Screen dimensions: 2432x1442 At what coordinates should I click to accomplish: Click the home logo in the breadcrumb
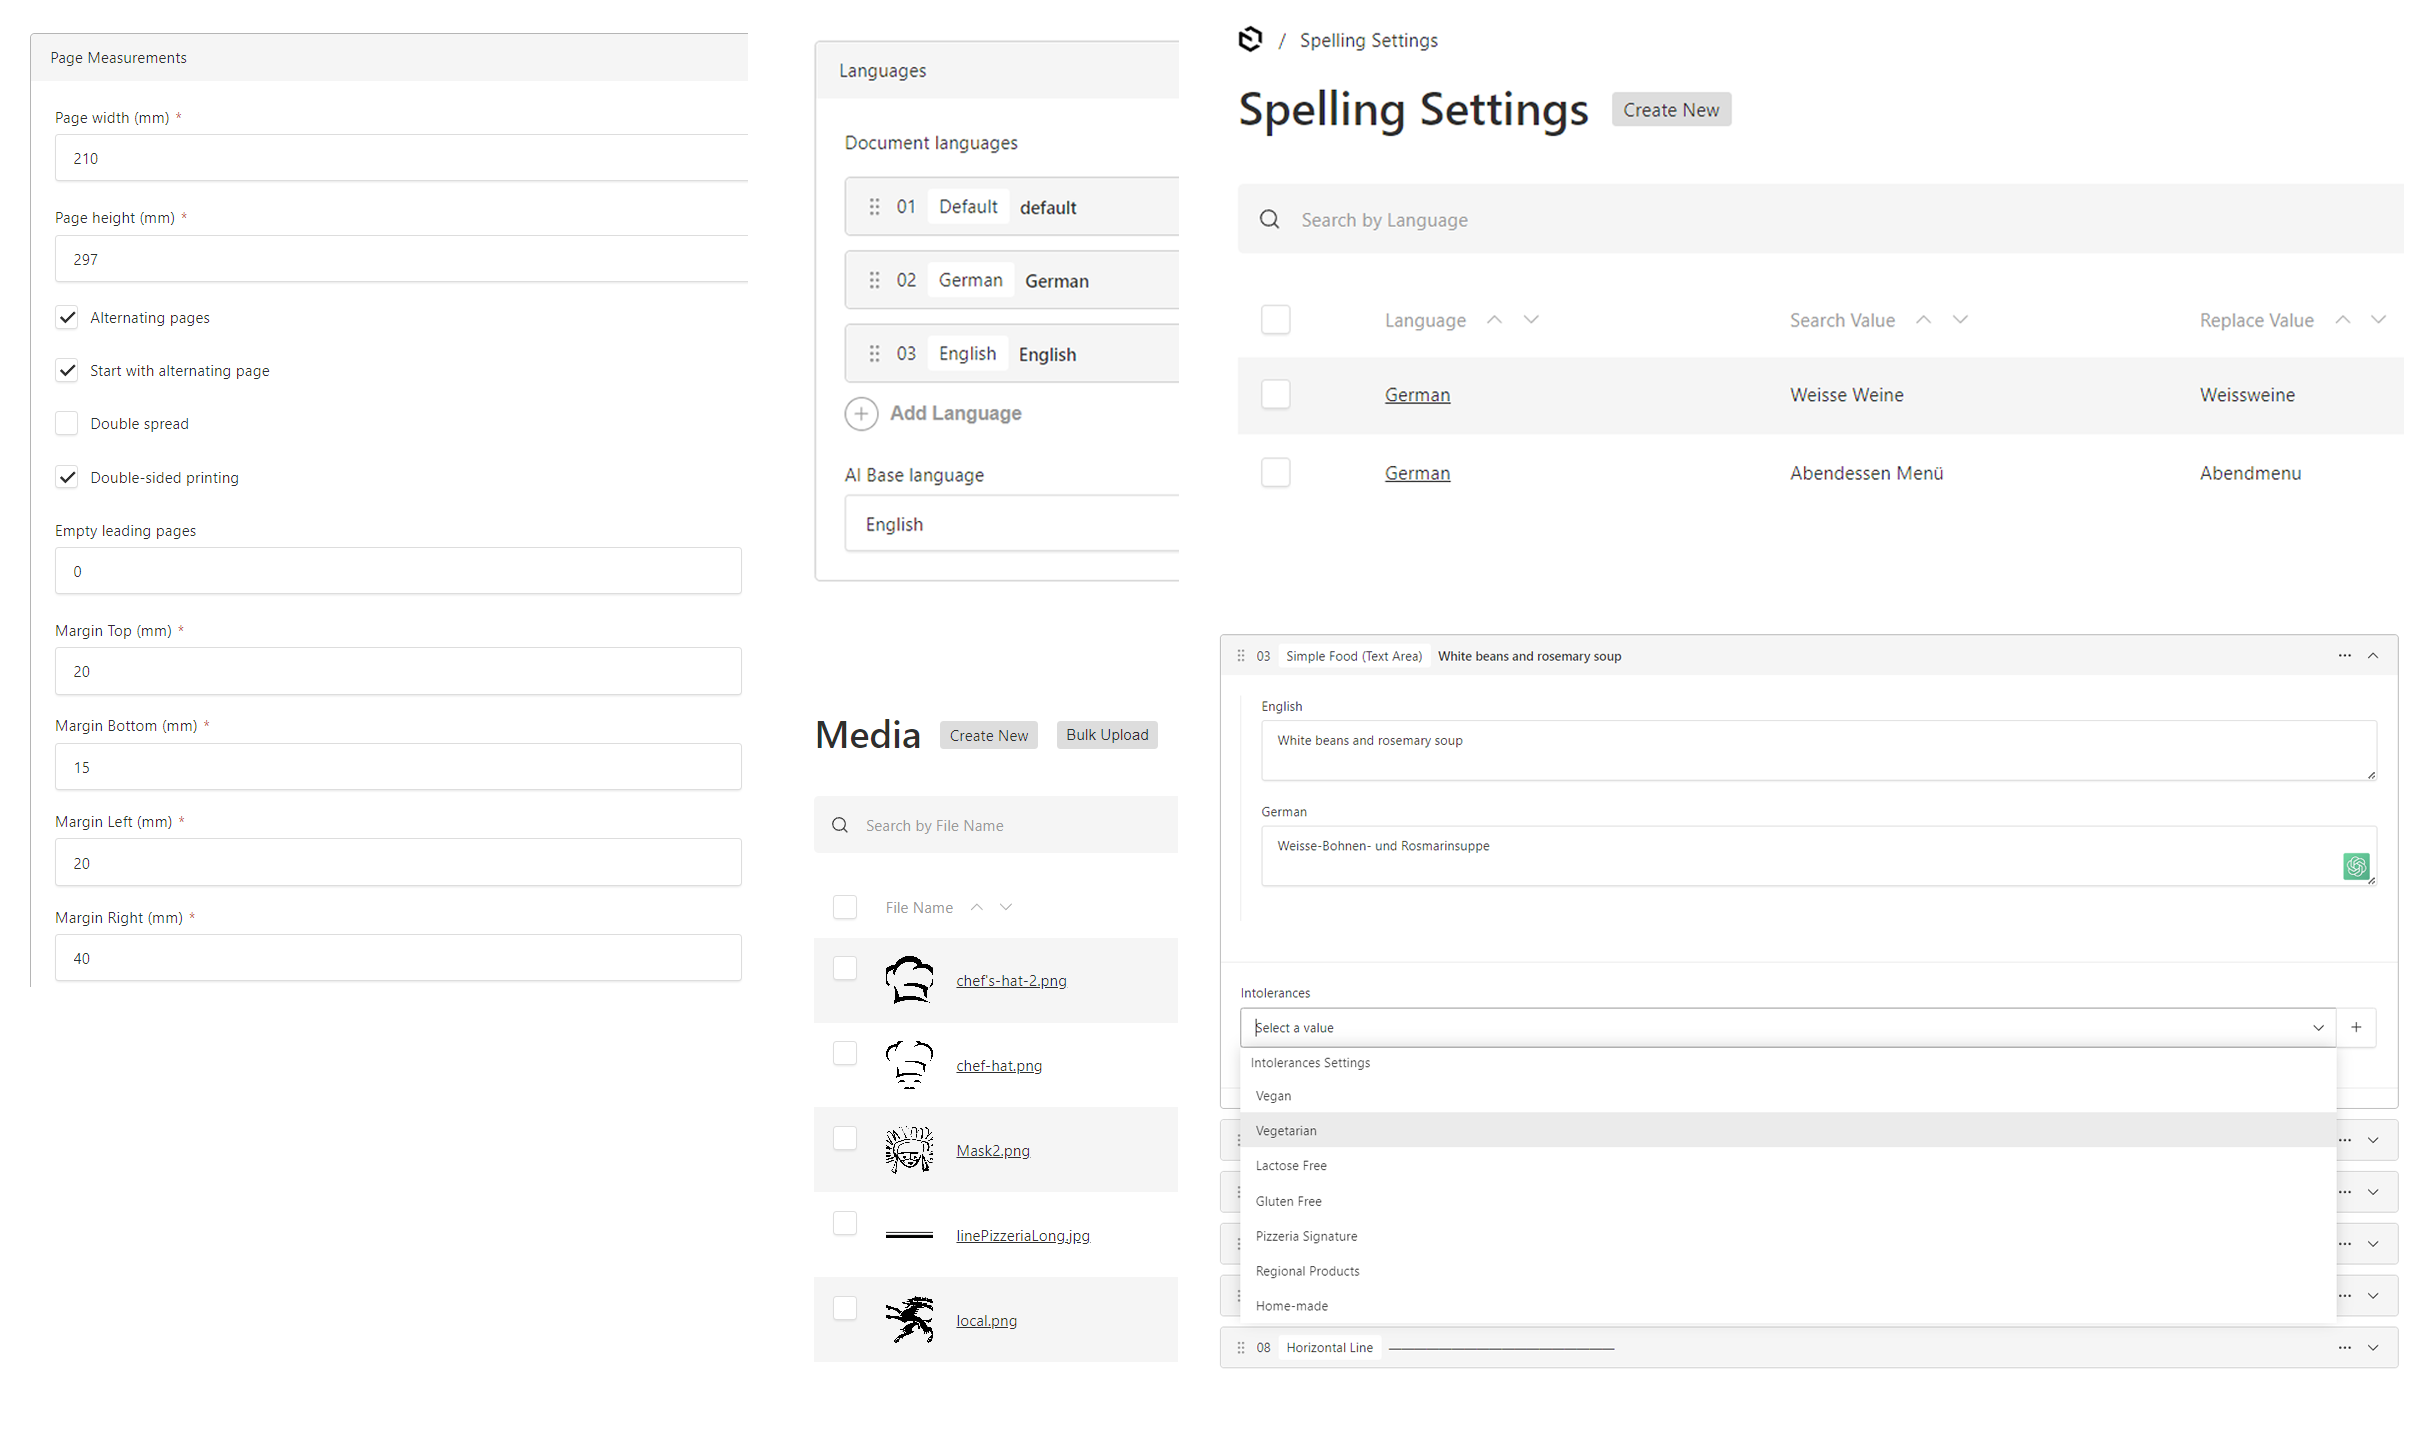[1250, 39]
